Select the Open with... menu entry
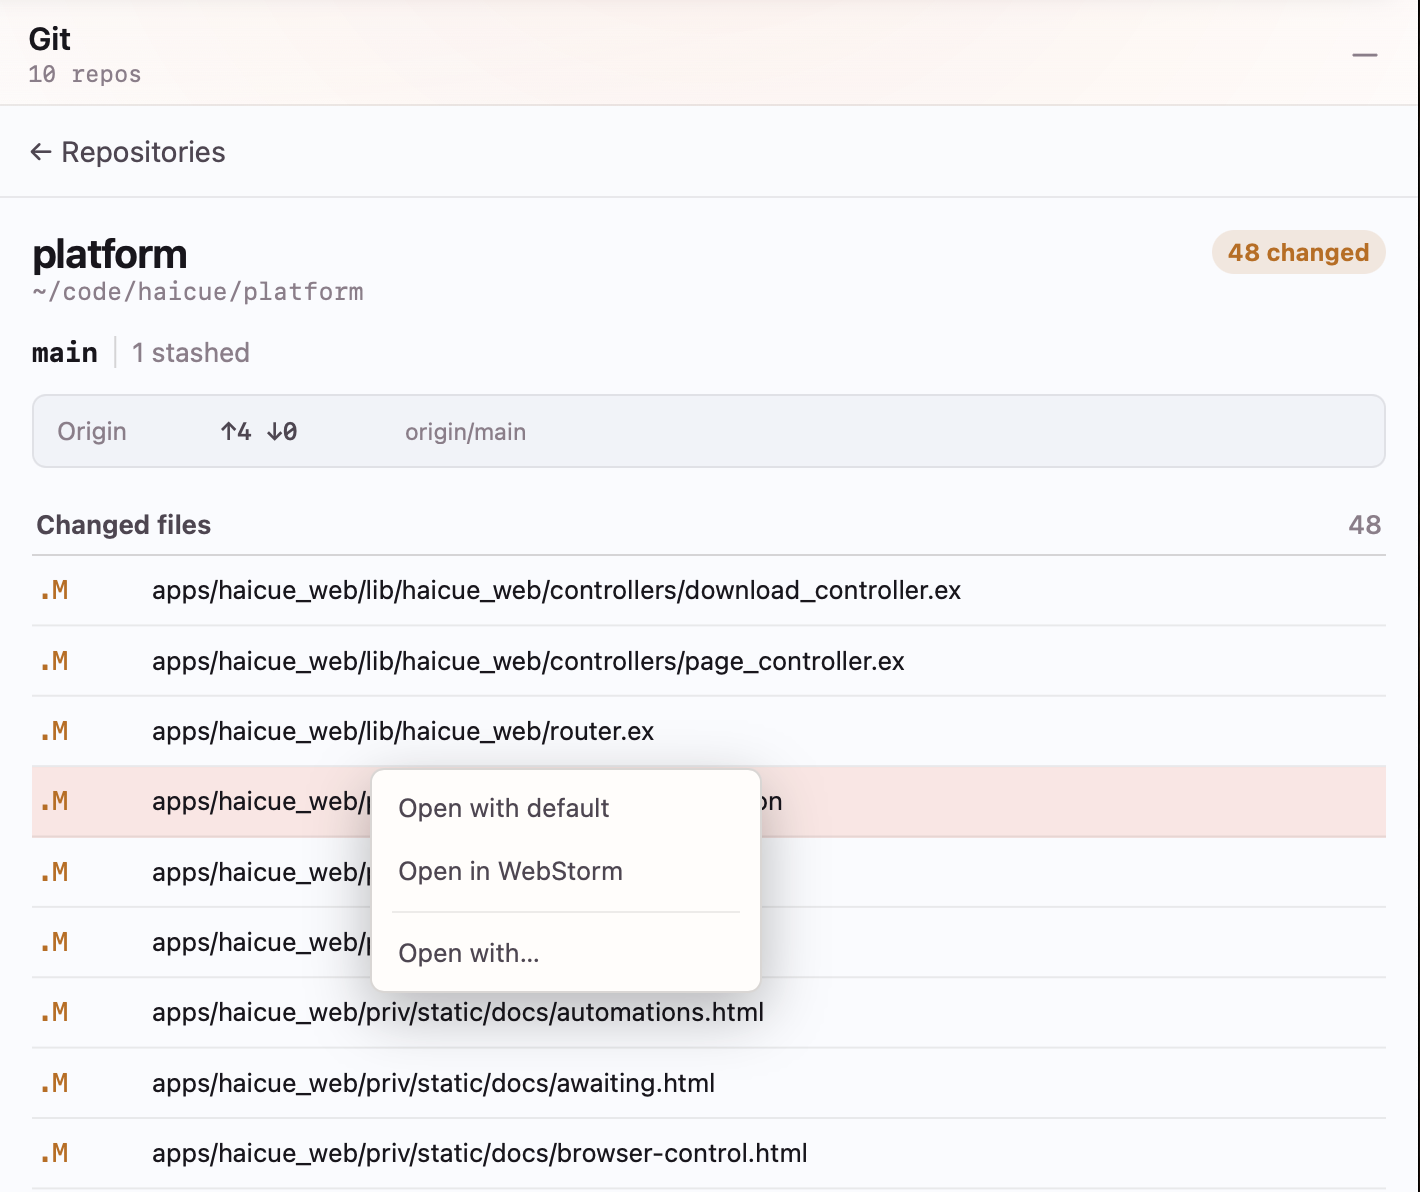 (565, 953)
